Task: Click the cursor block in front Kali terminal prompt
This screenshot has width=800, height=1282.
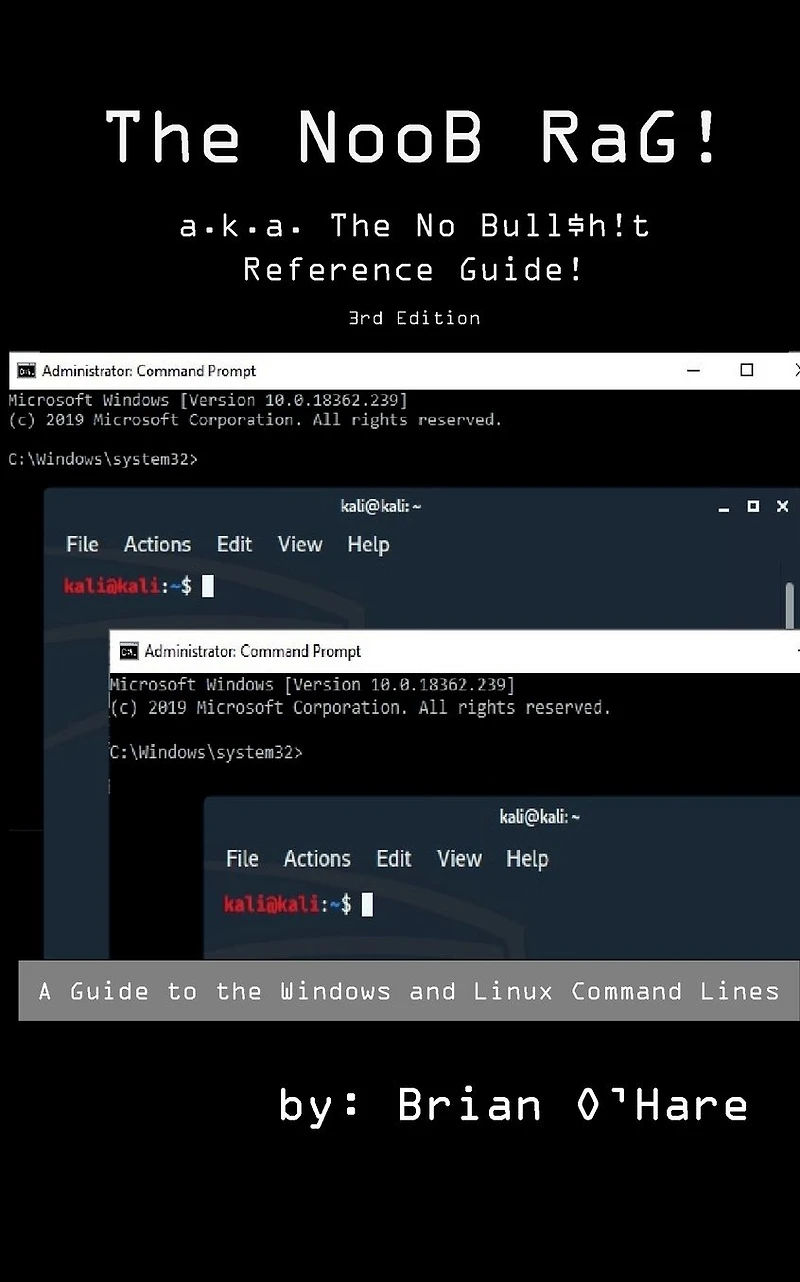Action: 367,904
